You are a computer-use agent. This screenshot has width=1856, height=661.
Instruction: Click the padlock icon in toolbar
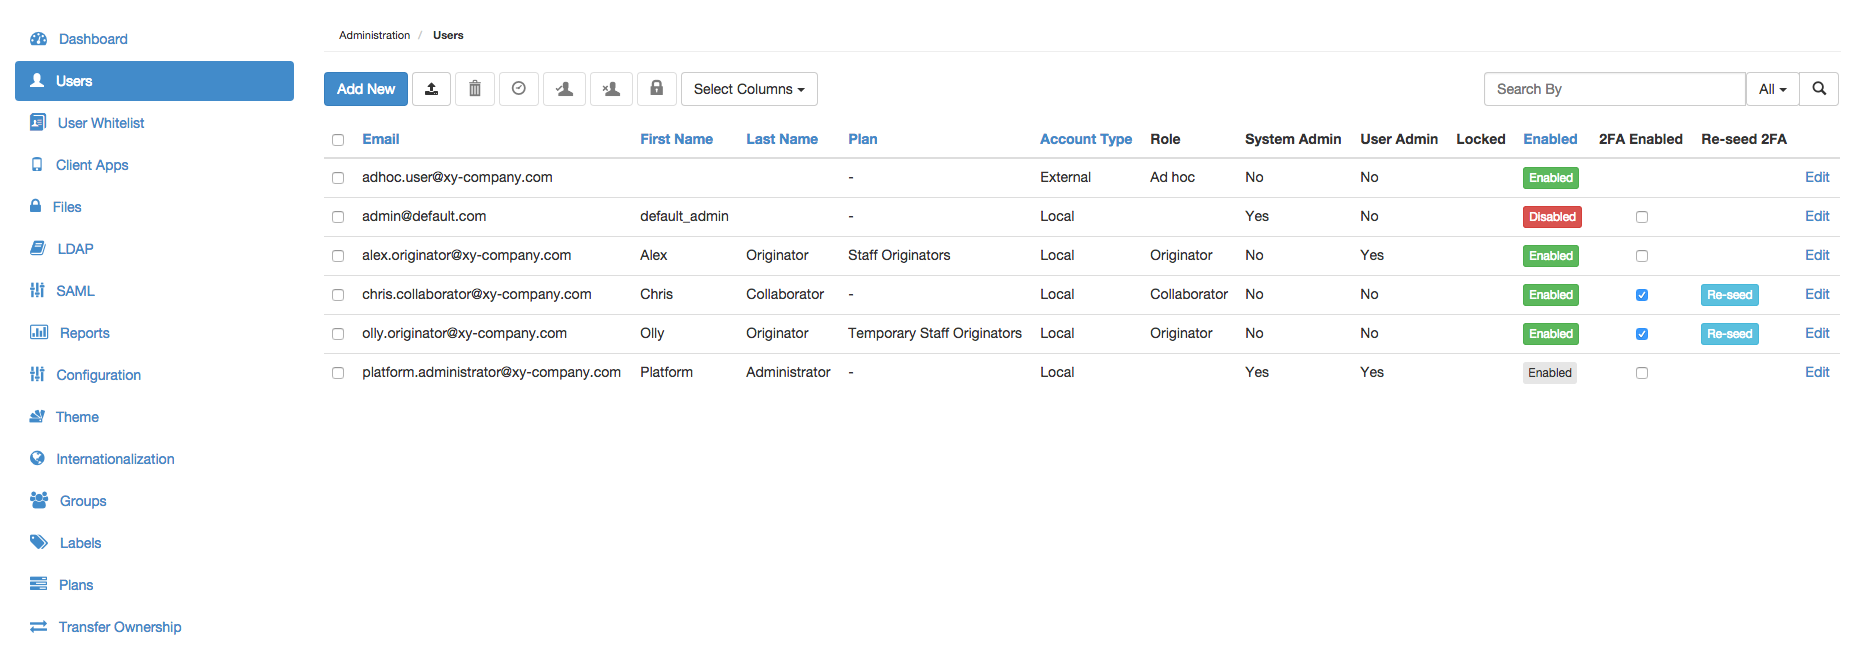[656, 89]
